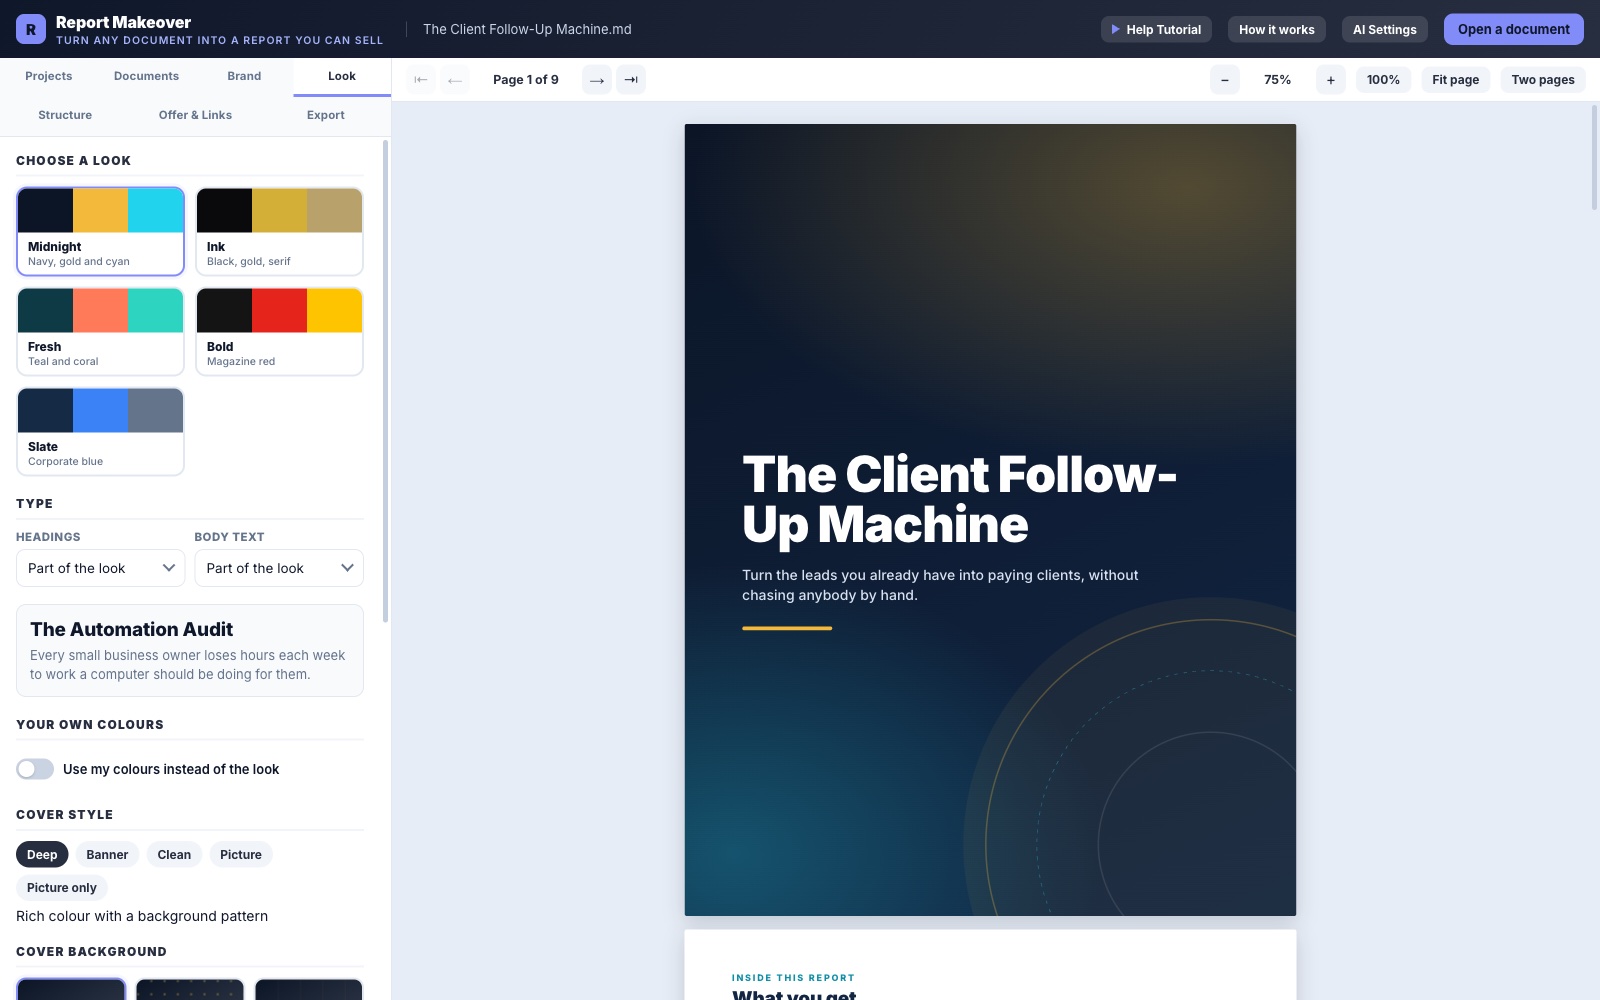
Task: Click The Client Follow-Up Machine.md filename
Action: click(527, 29)
